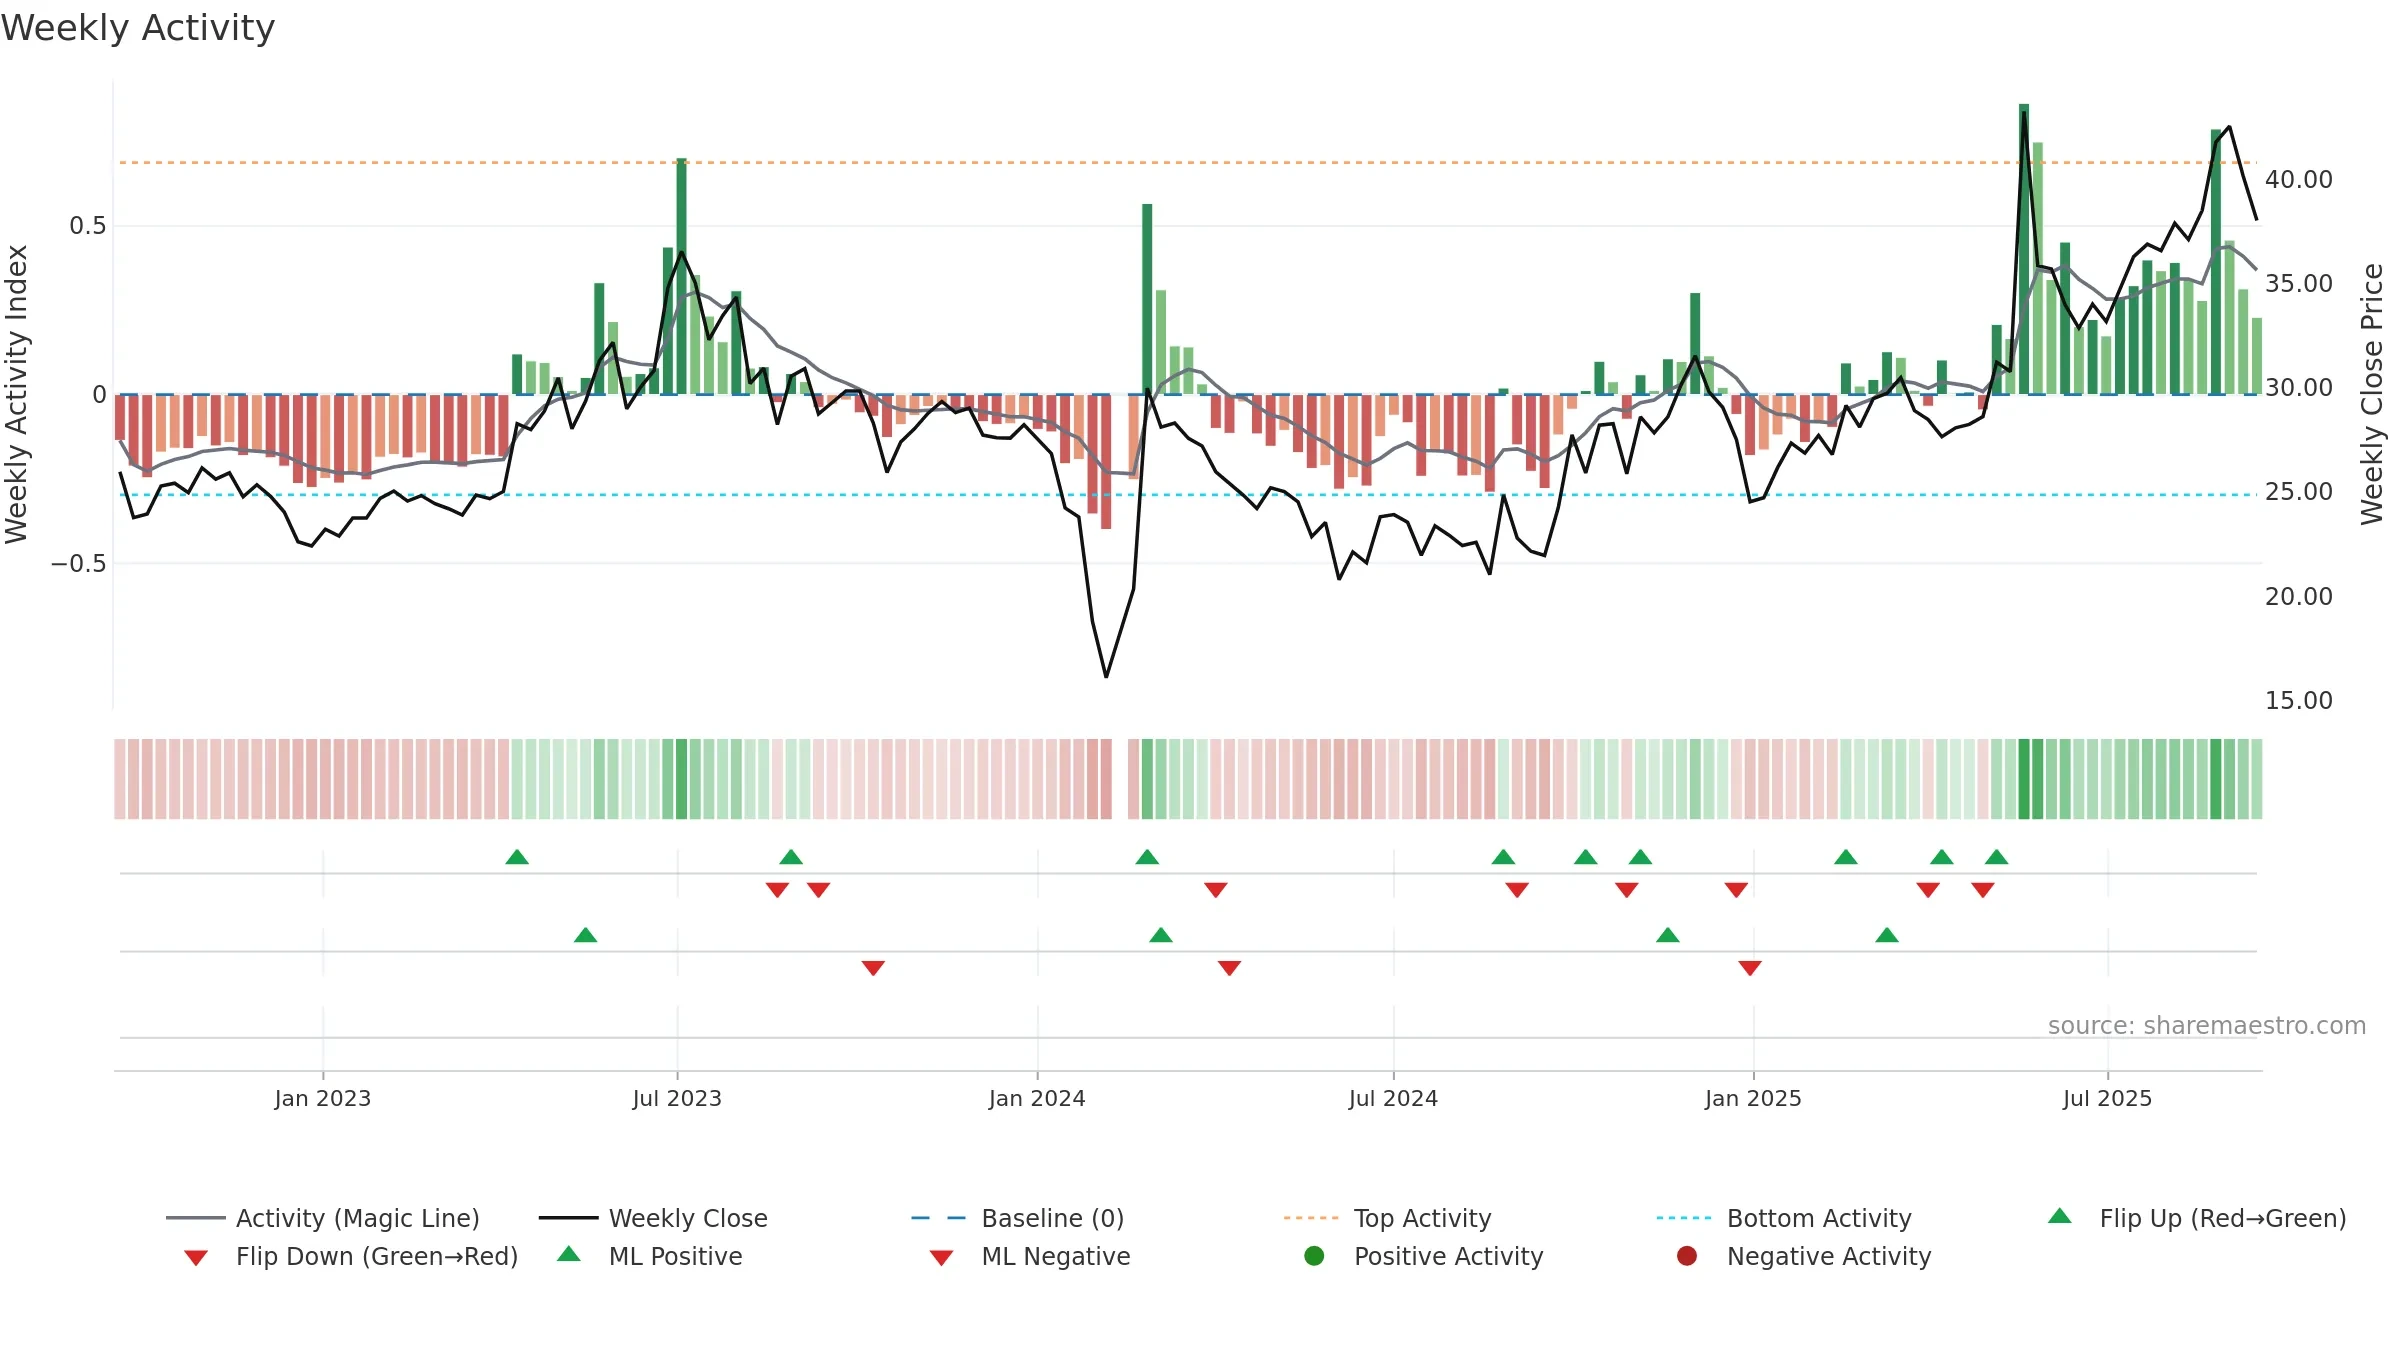This screenshot has width=2400, height=1350.
Task: Click the orange dotted Top Activity legend swatch
Action: click(x=1311, y=1218)
